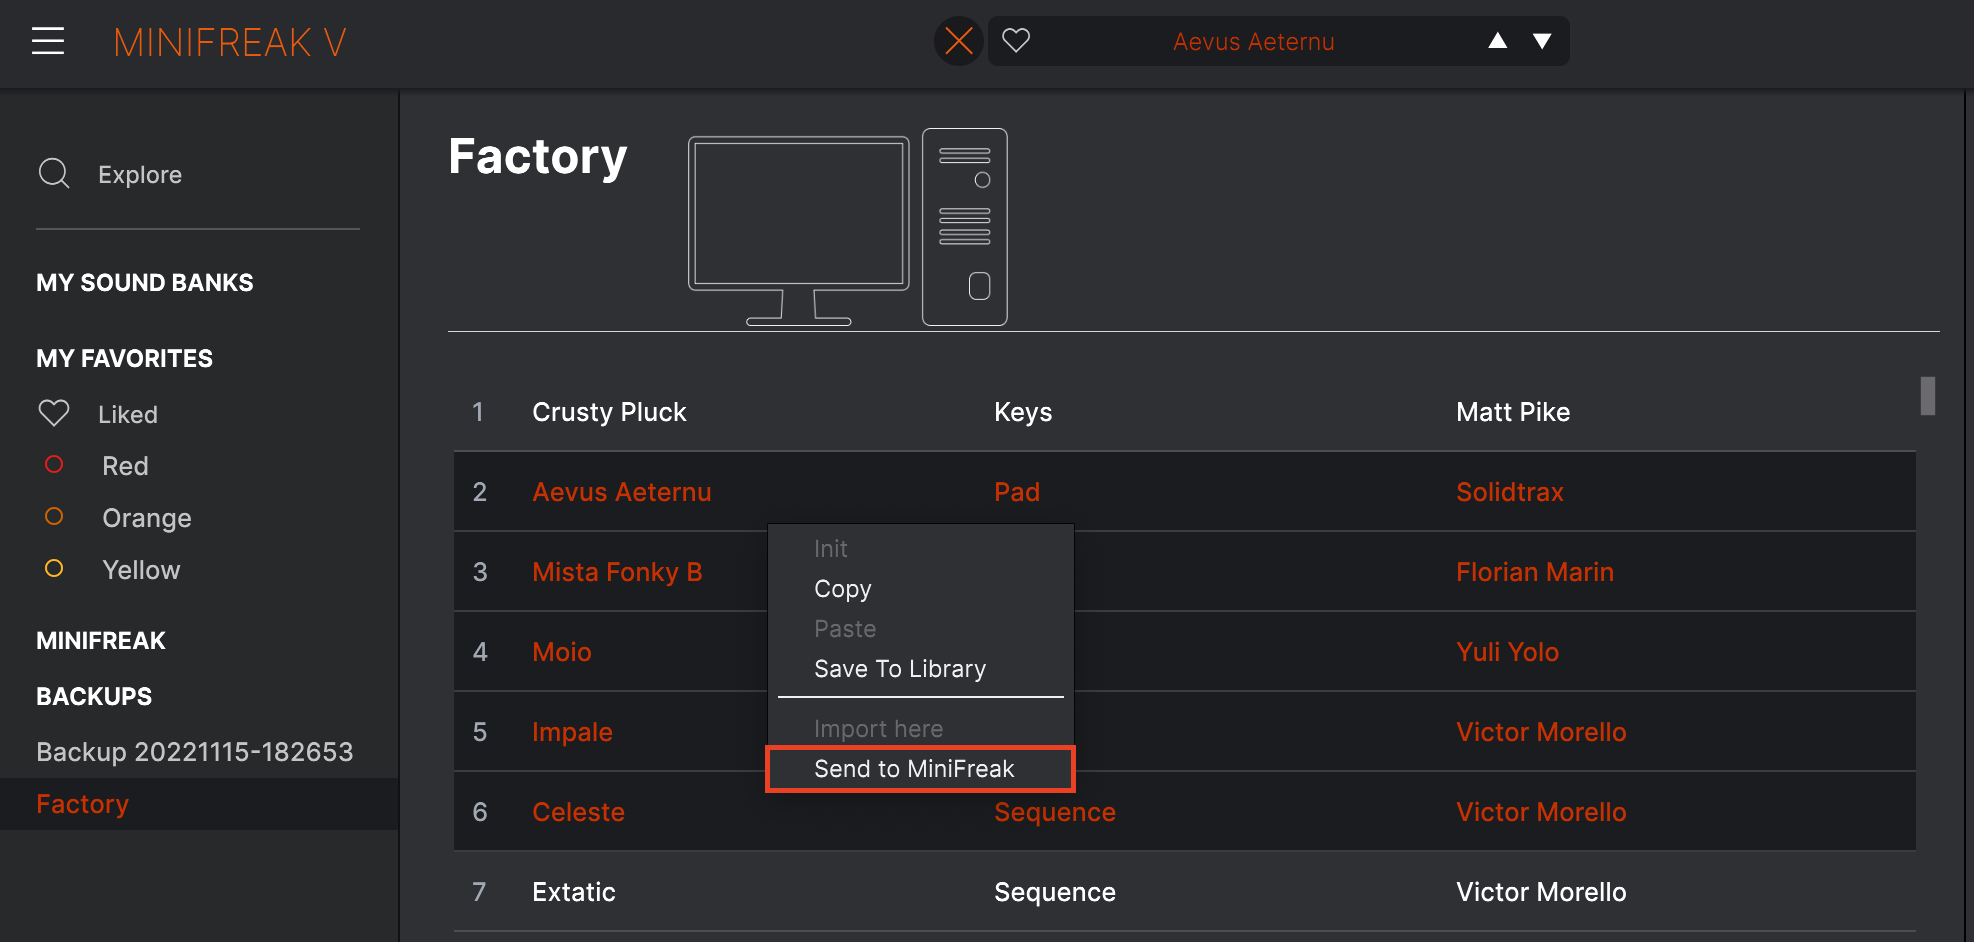
Task: Click the desktop tower illustration
Action: 964,227
